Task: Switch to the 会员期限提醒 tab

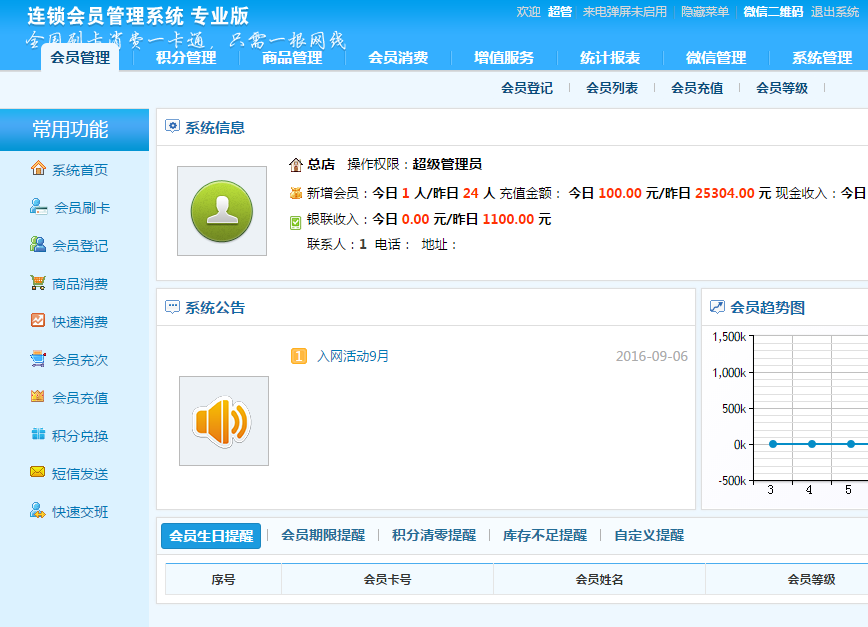Action: click(323, 535)
